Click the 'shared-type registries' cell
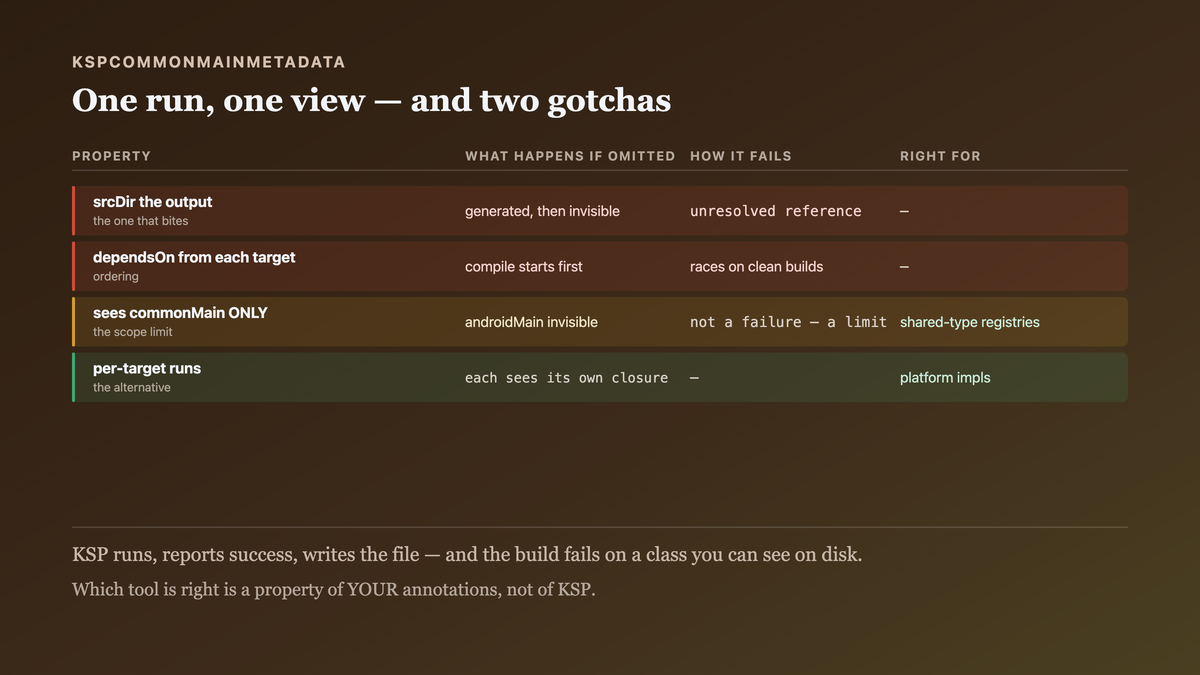This screenshot has height=675, width=1200. pyautogui.click(x=970, y=322)
